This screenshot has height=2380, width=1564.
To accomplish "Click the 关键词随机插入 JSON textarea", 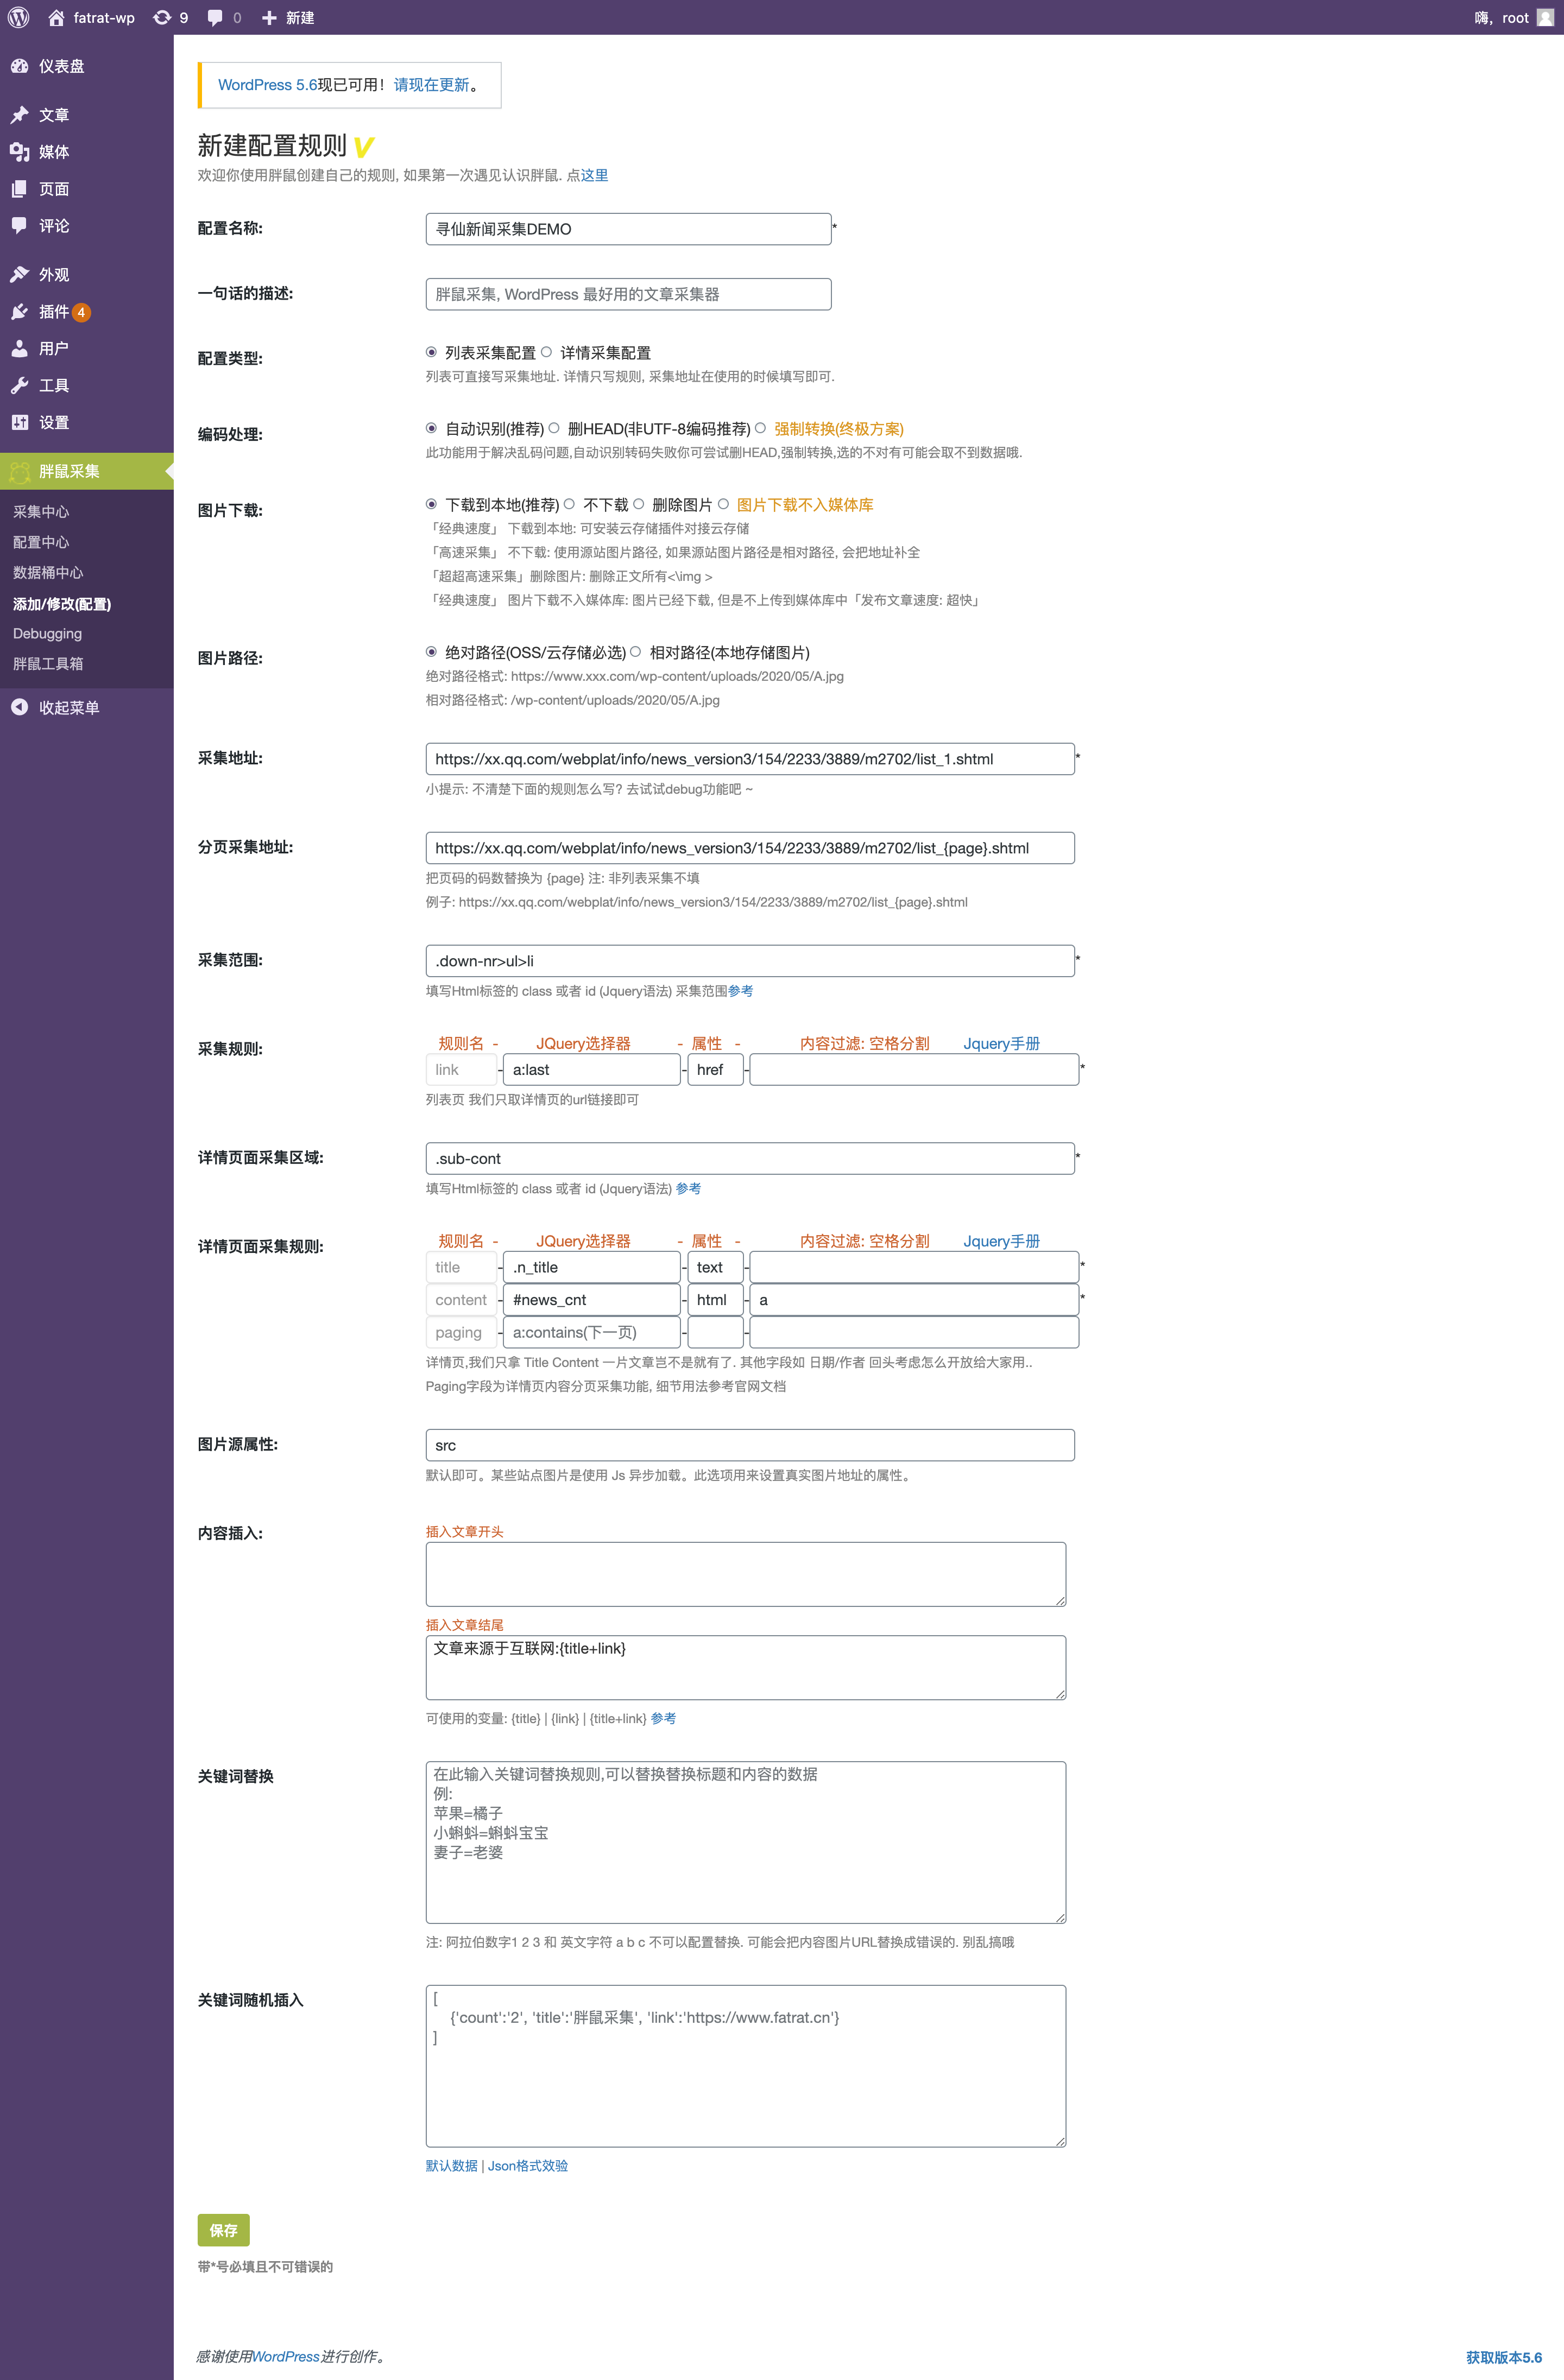I will coord(746,2066).
